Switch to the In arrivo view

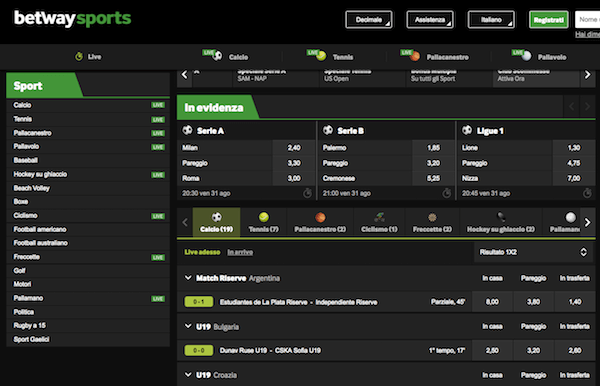click(240, 252)
